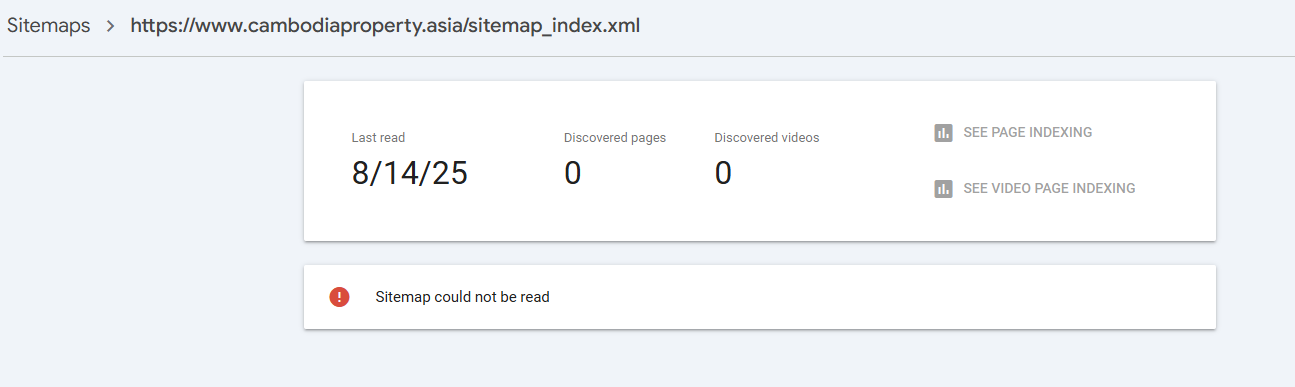The width and height of the screenshot is (1295, 387).
Task: Go back to Sitemaps breadcrumb
Action: 48,25
